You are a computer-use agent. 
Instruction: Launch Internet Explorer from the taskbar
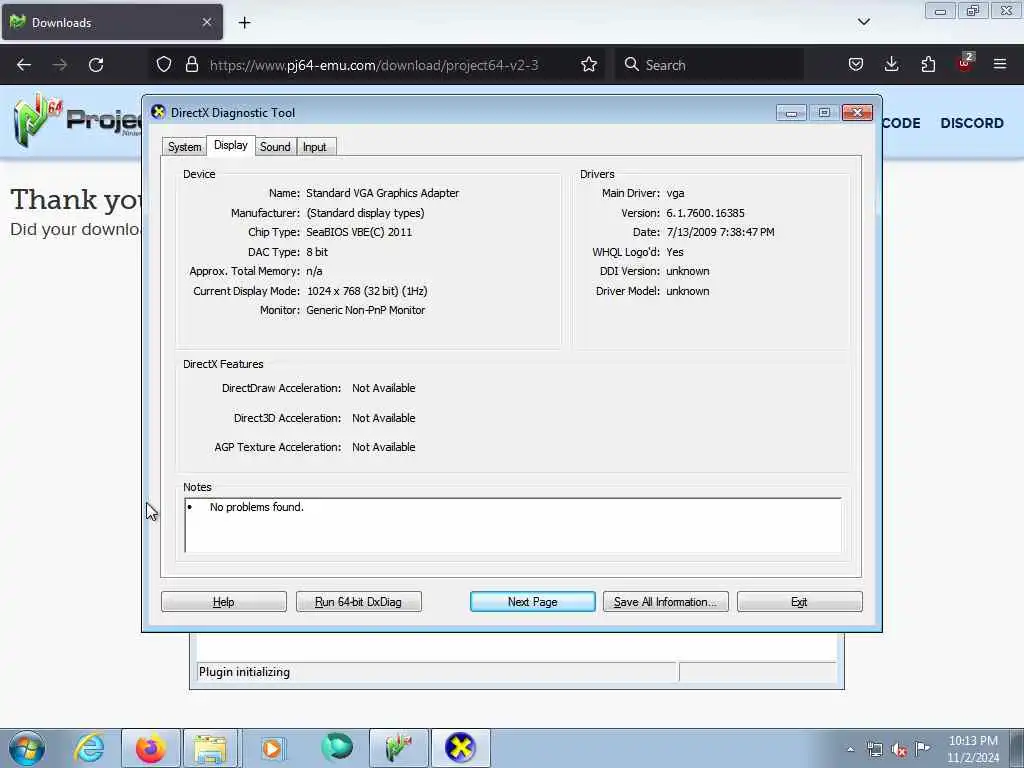89,748
